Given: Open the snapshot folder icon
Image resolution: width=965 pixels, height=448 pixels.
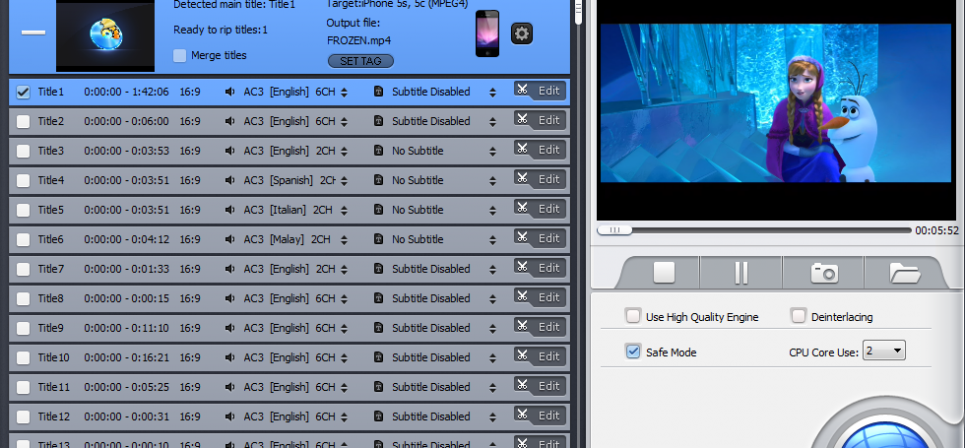Looking at the screenshot, I should coord(904,273).
